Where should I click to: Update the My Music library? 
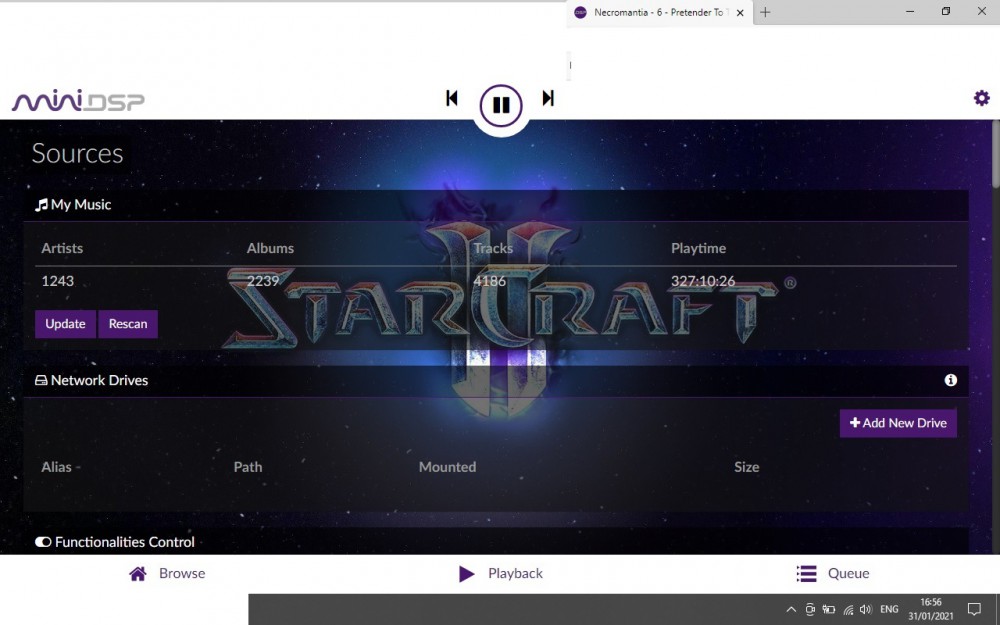[65, 324]
